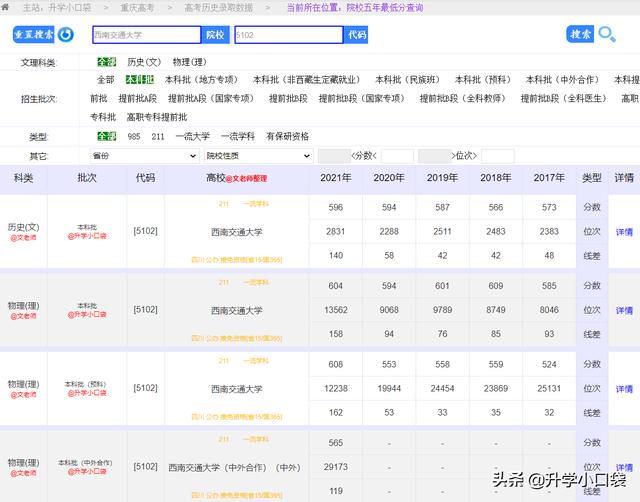Select 历史(文) subject filter
Image resolution: width=640 pixels, height=502 pixels.
144,62
